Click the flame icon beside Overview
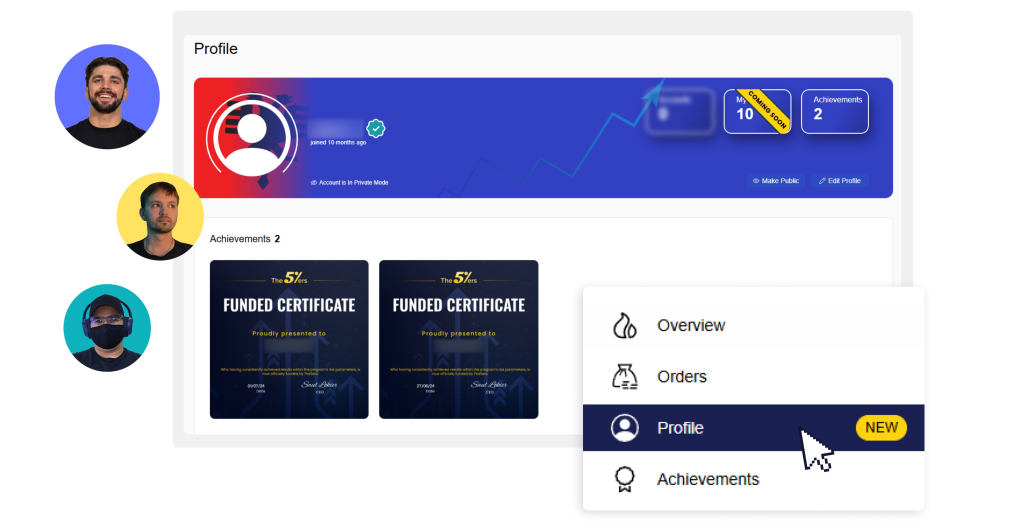 click(625, 326)
